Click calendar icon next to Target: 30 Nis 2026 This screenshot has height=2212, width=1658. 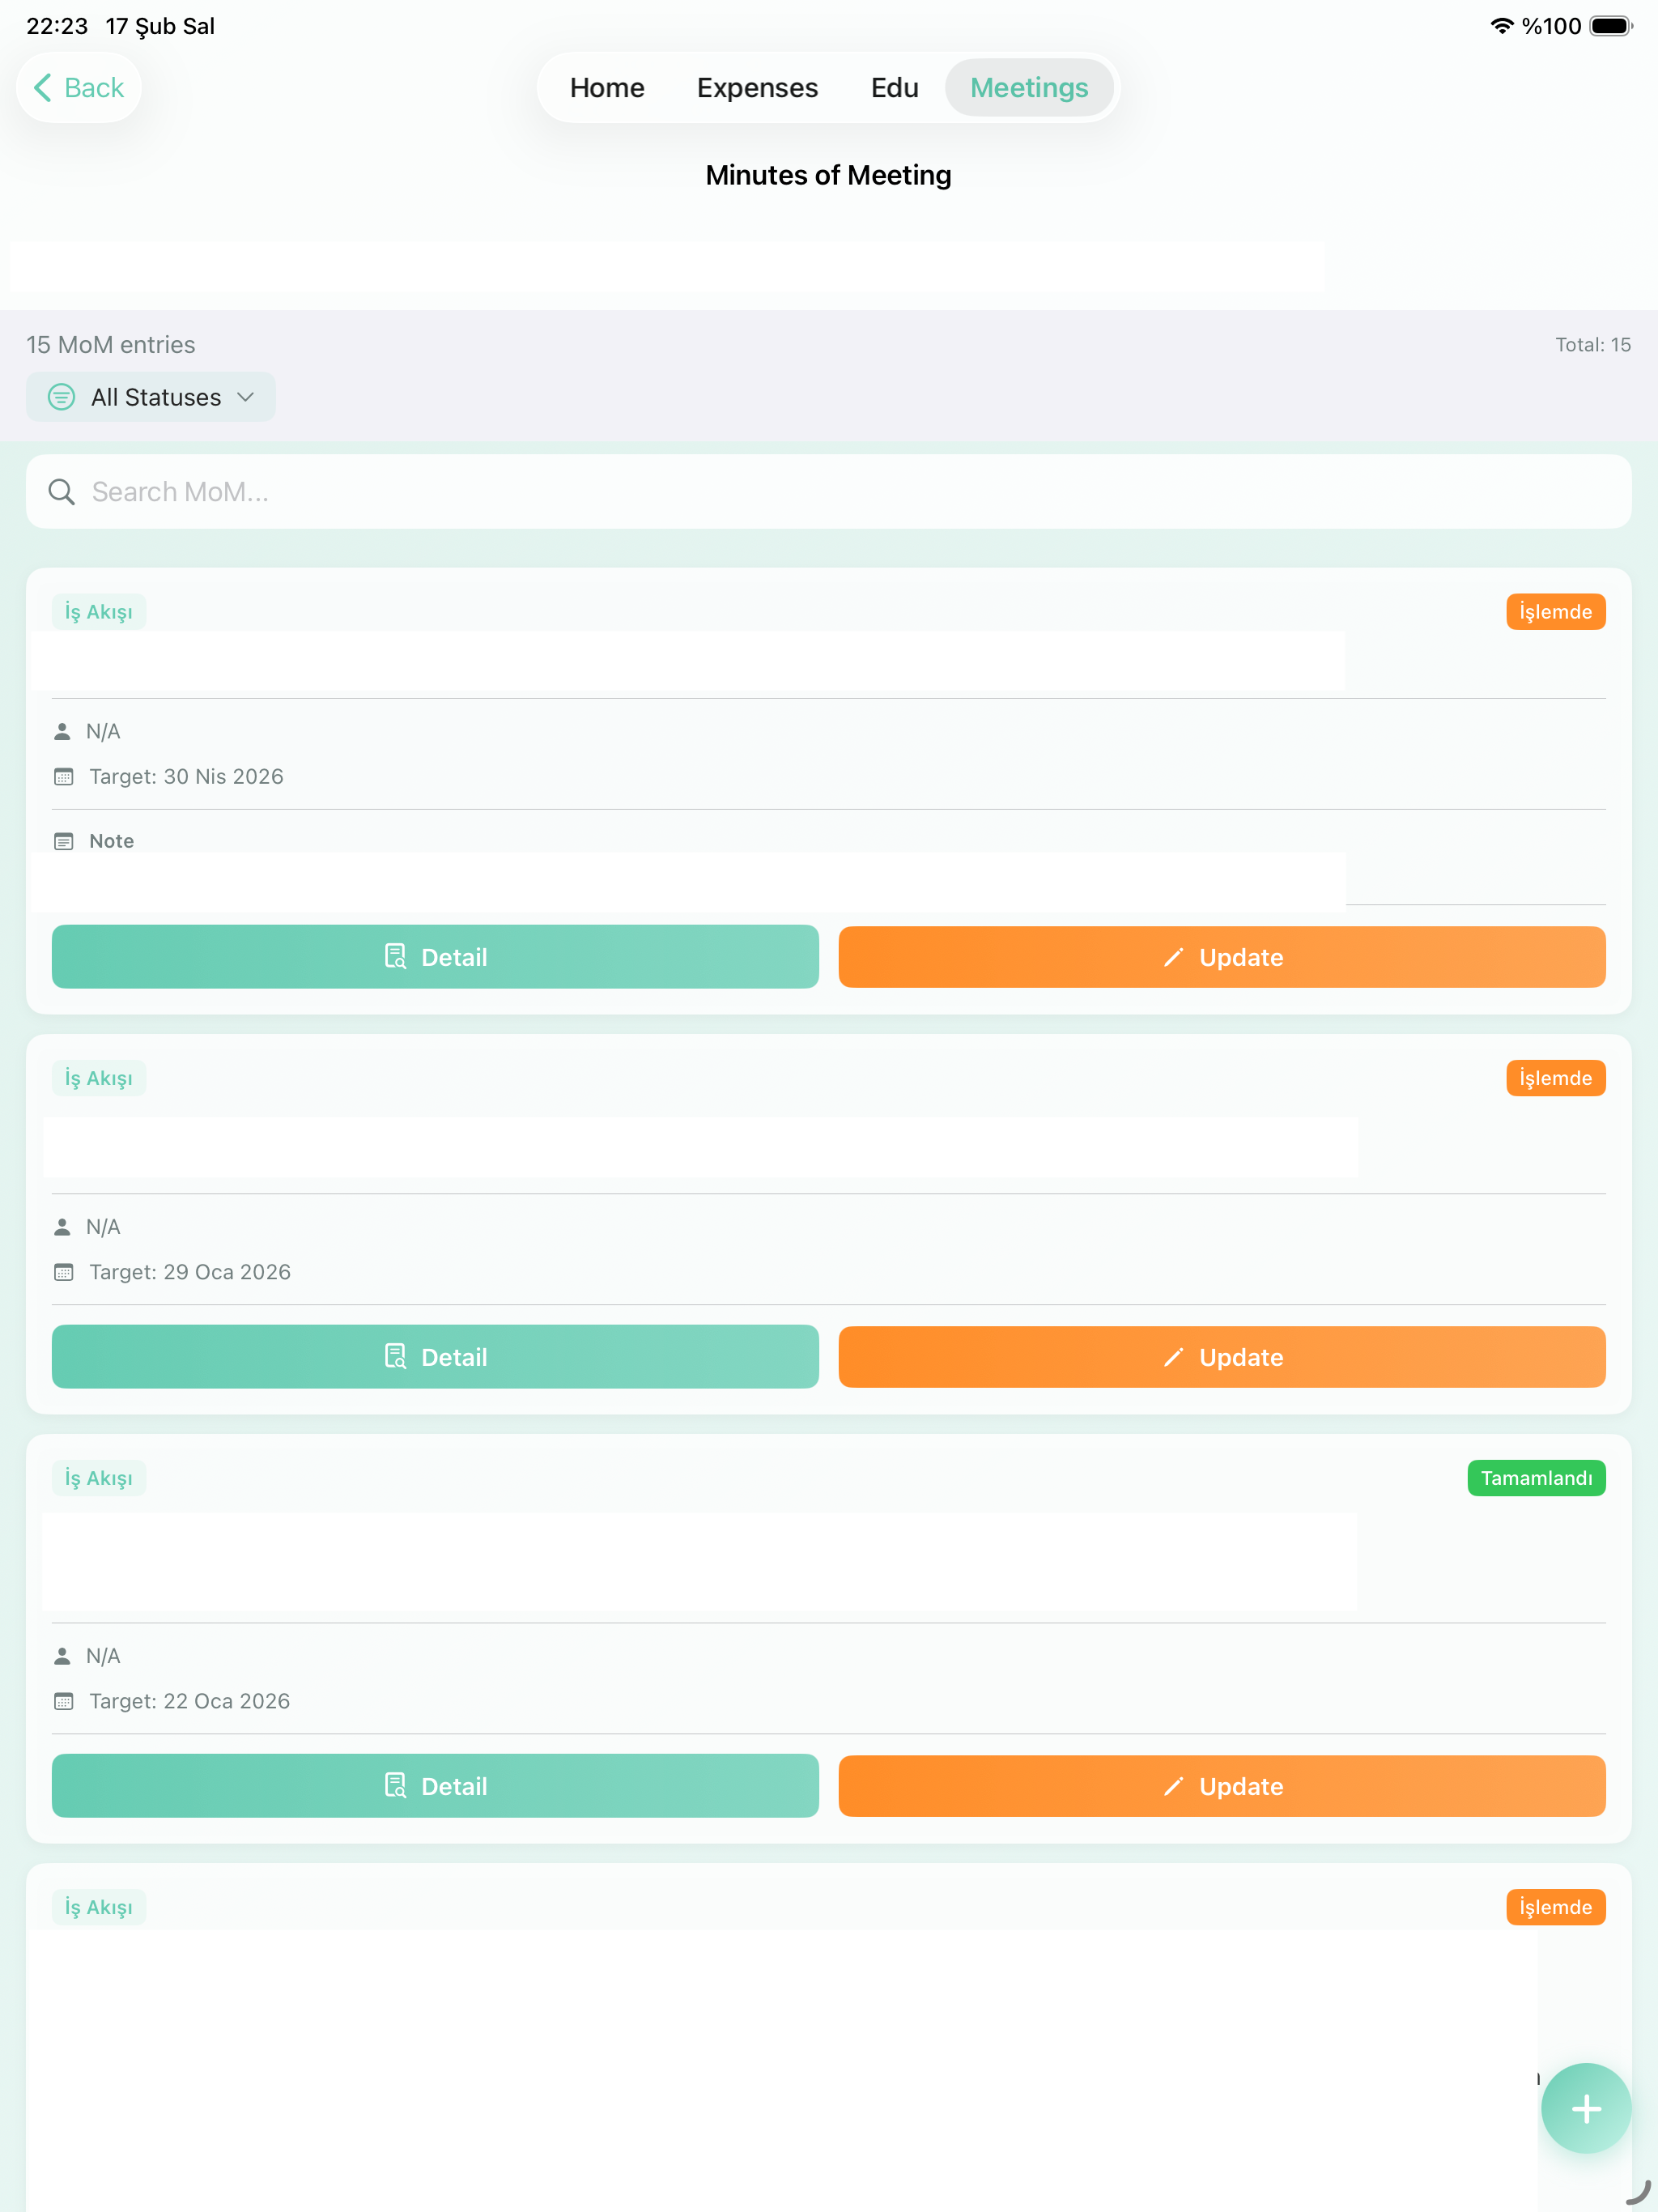pos(64,777)
